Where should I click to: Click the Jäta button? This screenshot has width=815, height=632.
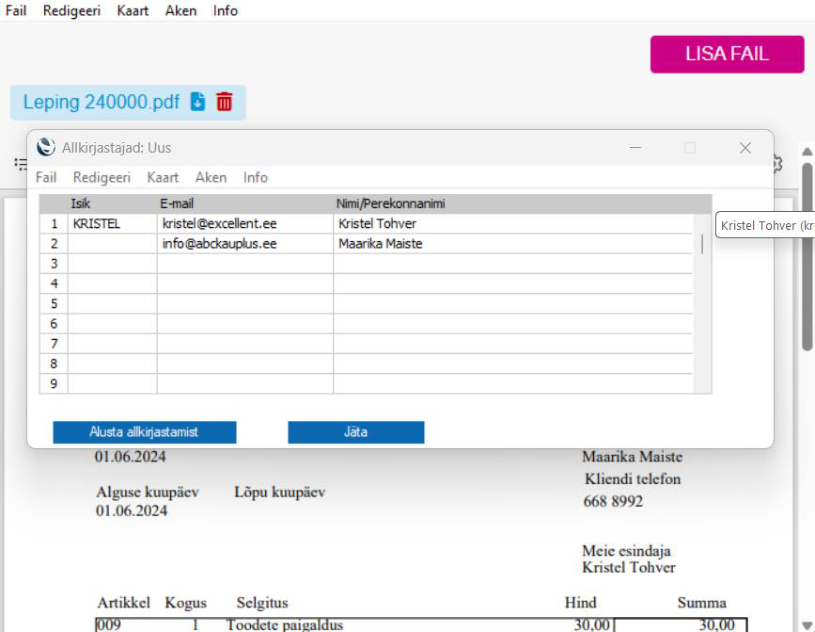pos(356,432)
